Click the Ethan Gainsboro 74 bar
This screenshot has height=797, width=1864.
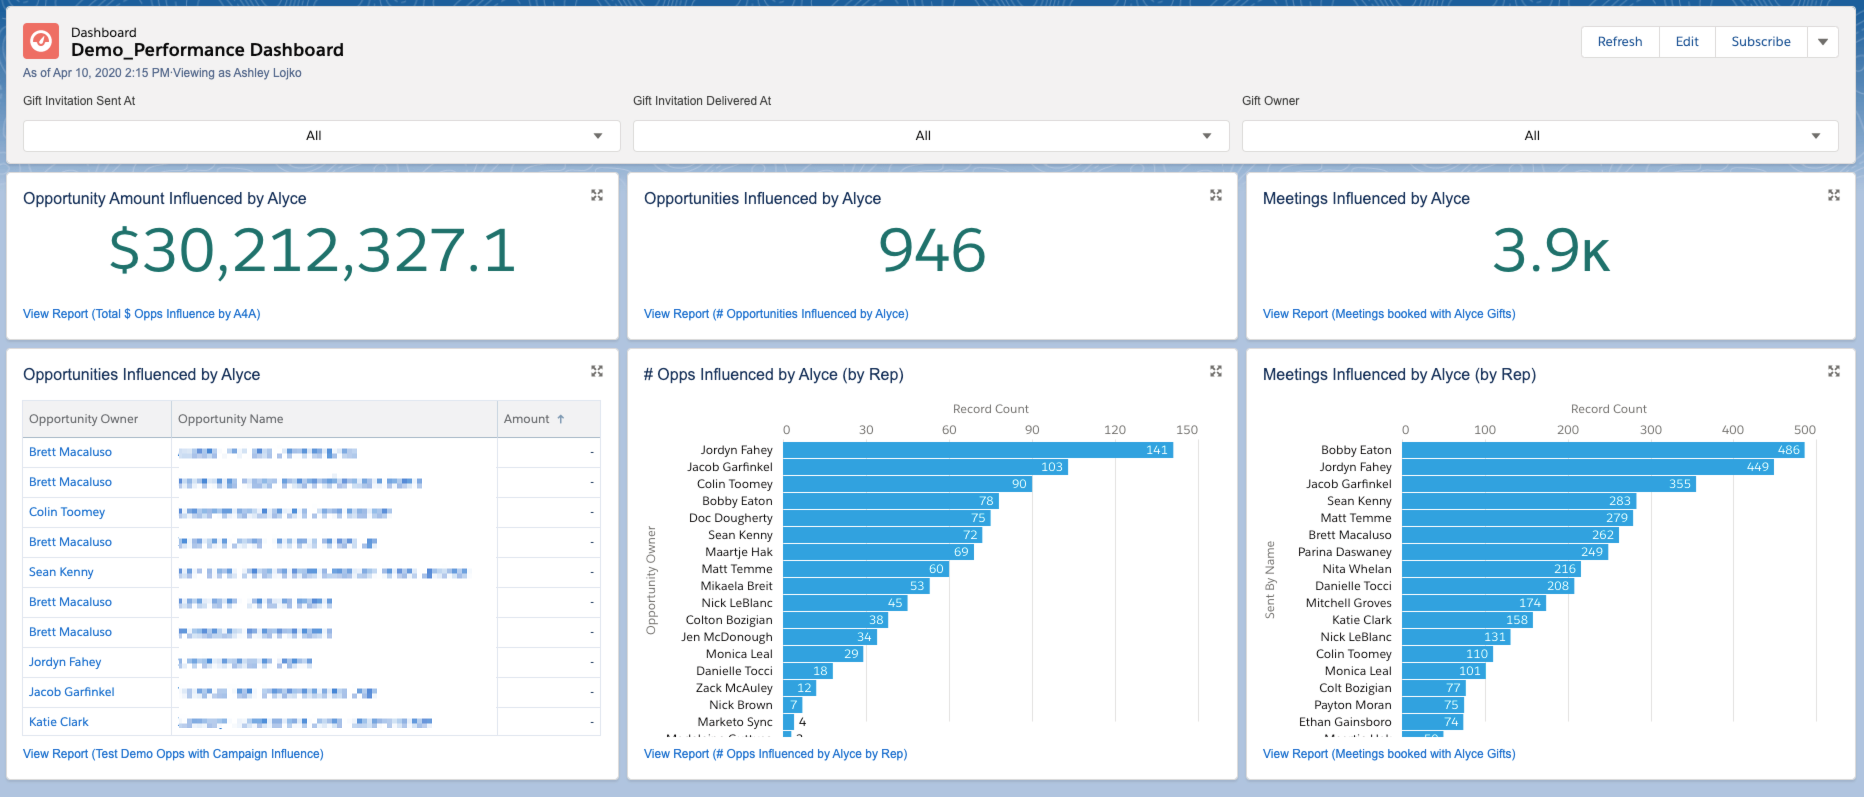(x=1432, y=722)
